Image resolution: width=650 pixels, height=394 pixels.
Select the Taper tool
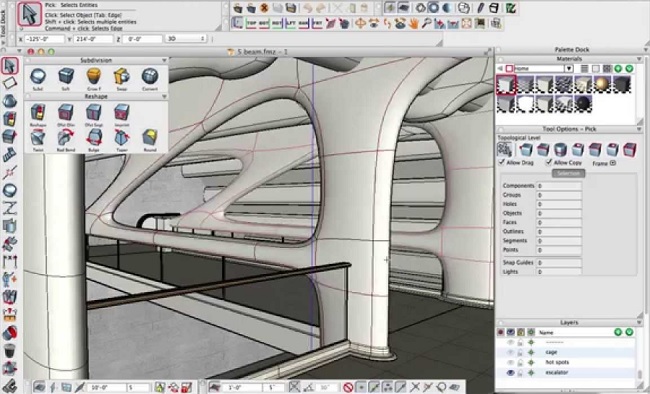point(121,137)
